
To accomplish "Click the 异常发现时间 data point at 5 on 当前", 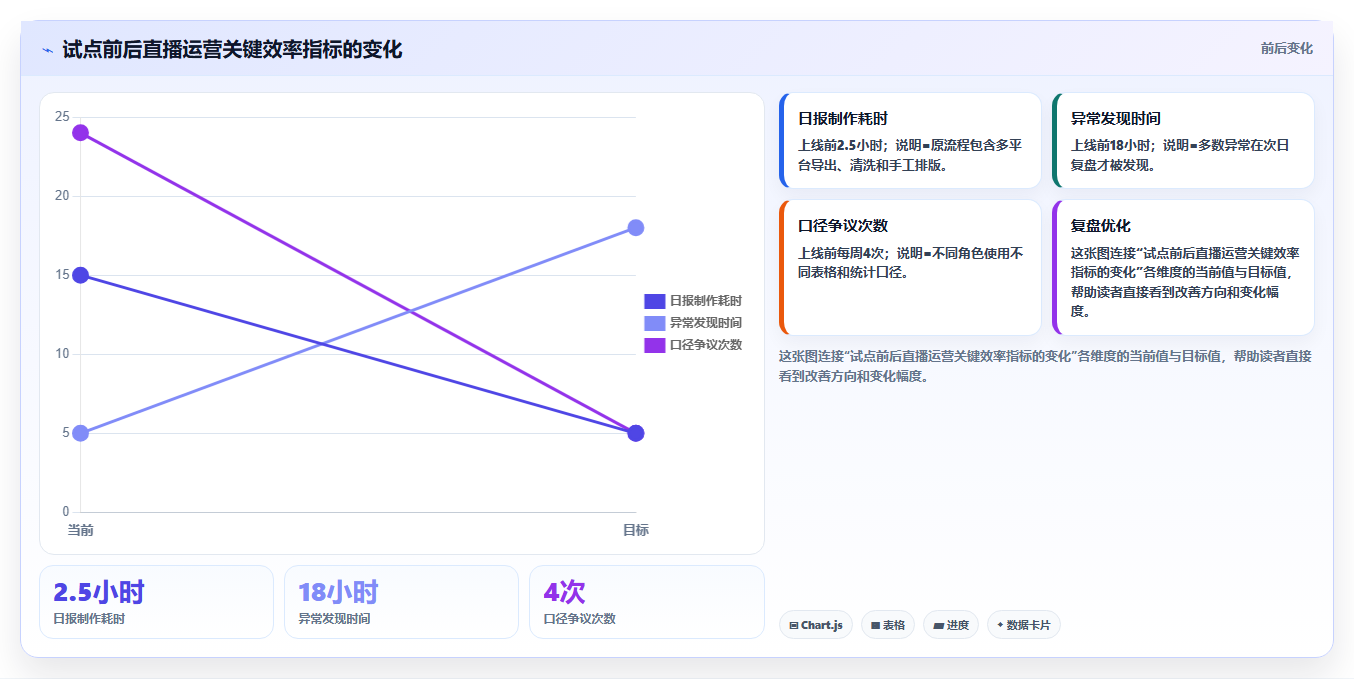I will tap(81, 433).
